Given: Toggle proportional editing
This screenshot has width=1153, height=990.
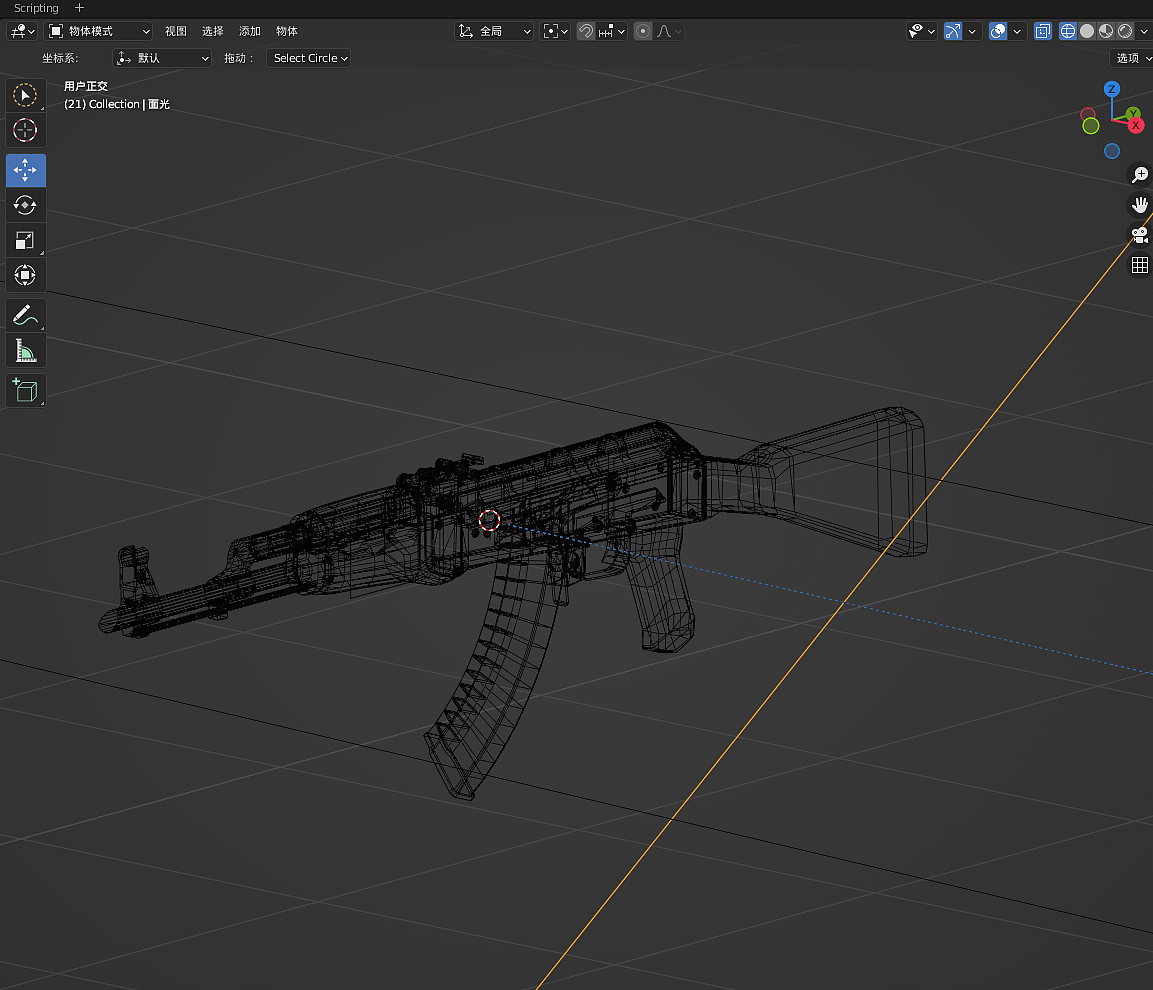Looking at the screenshot, I should pyautogui.click(x=643, y=31).
